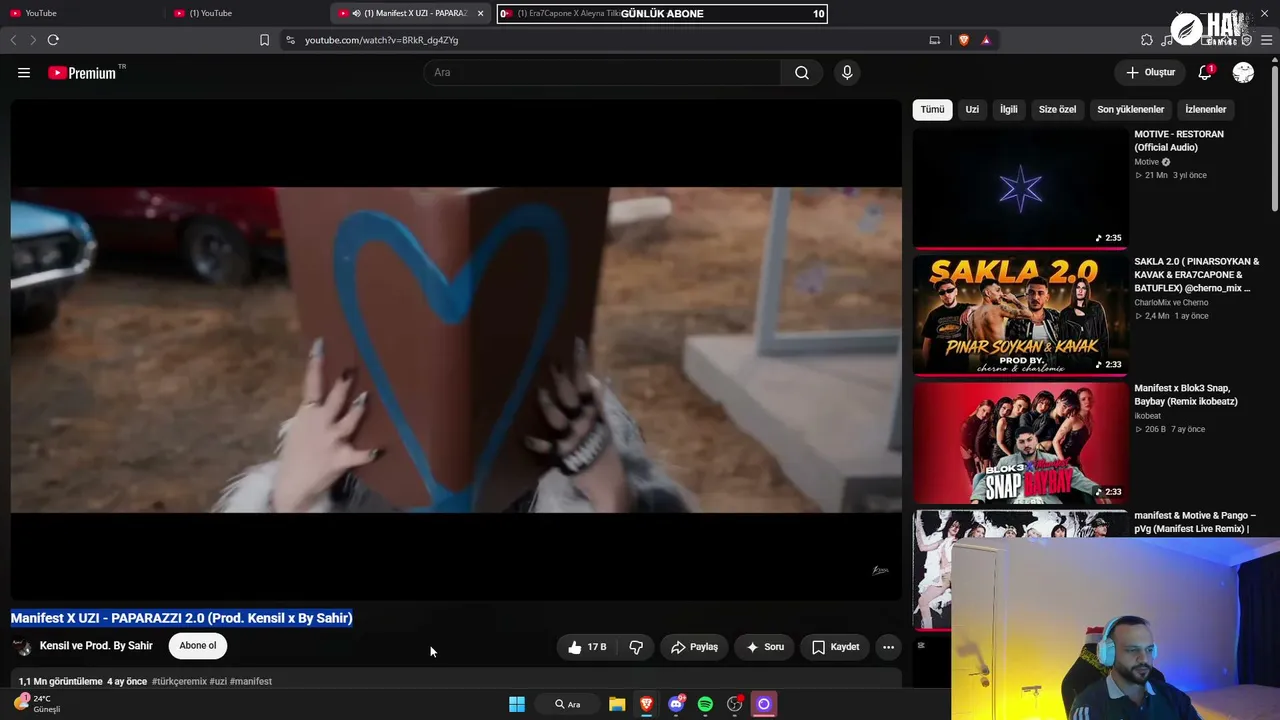The image size is (1280, 720).
Task: Open MOTIVE - RESTORAN video thumbnail
Action: [1020, 188]
